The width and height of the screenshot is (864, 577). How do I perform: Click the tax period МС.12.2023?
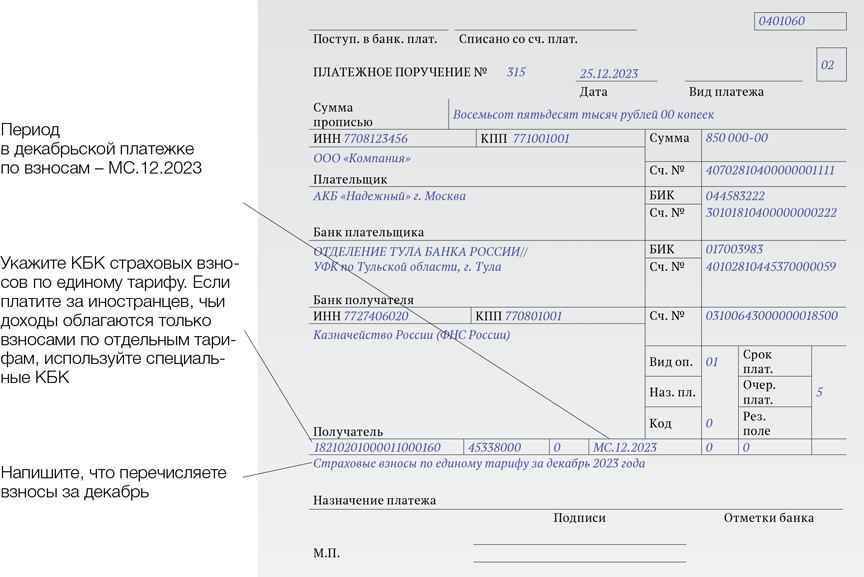pos(625,448)
